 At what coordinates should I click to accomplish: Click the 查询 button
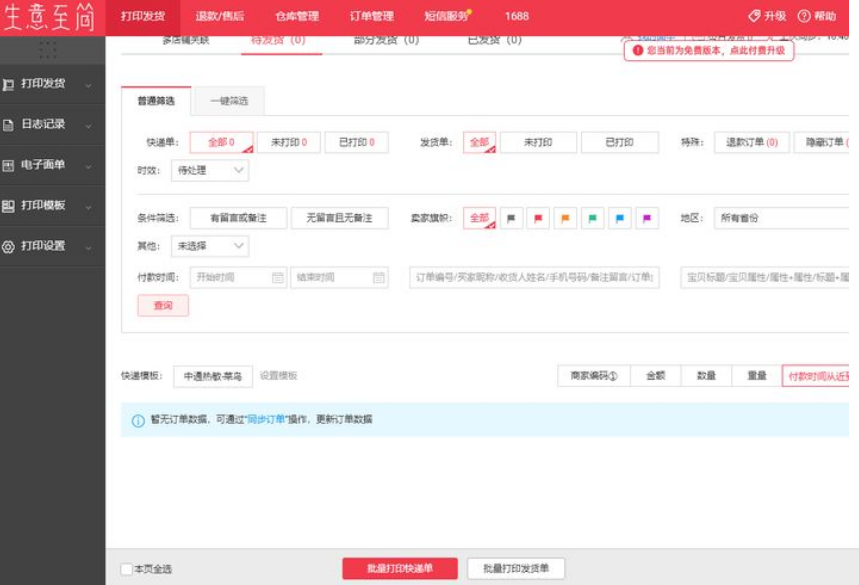[163, 306]
